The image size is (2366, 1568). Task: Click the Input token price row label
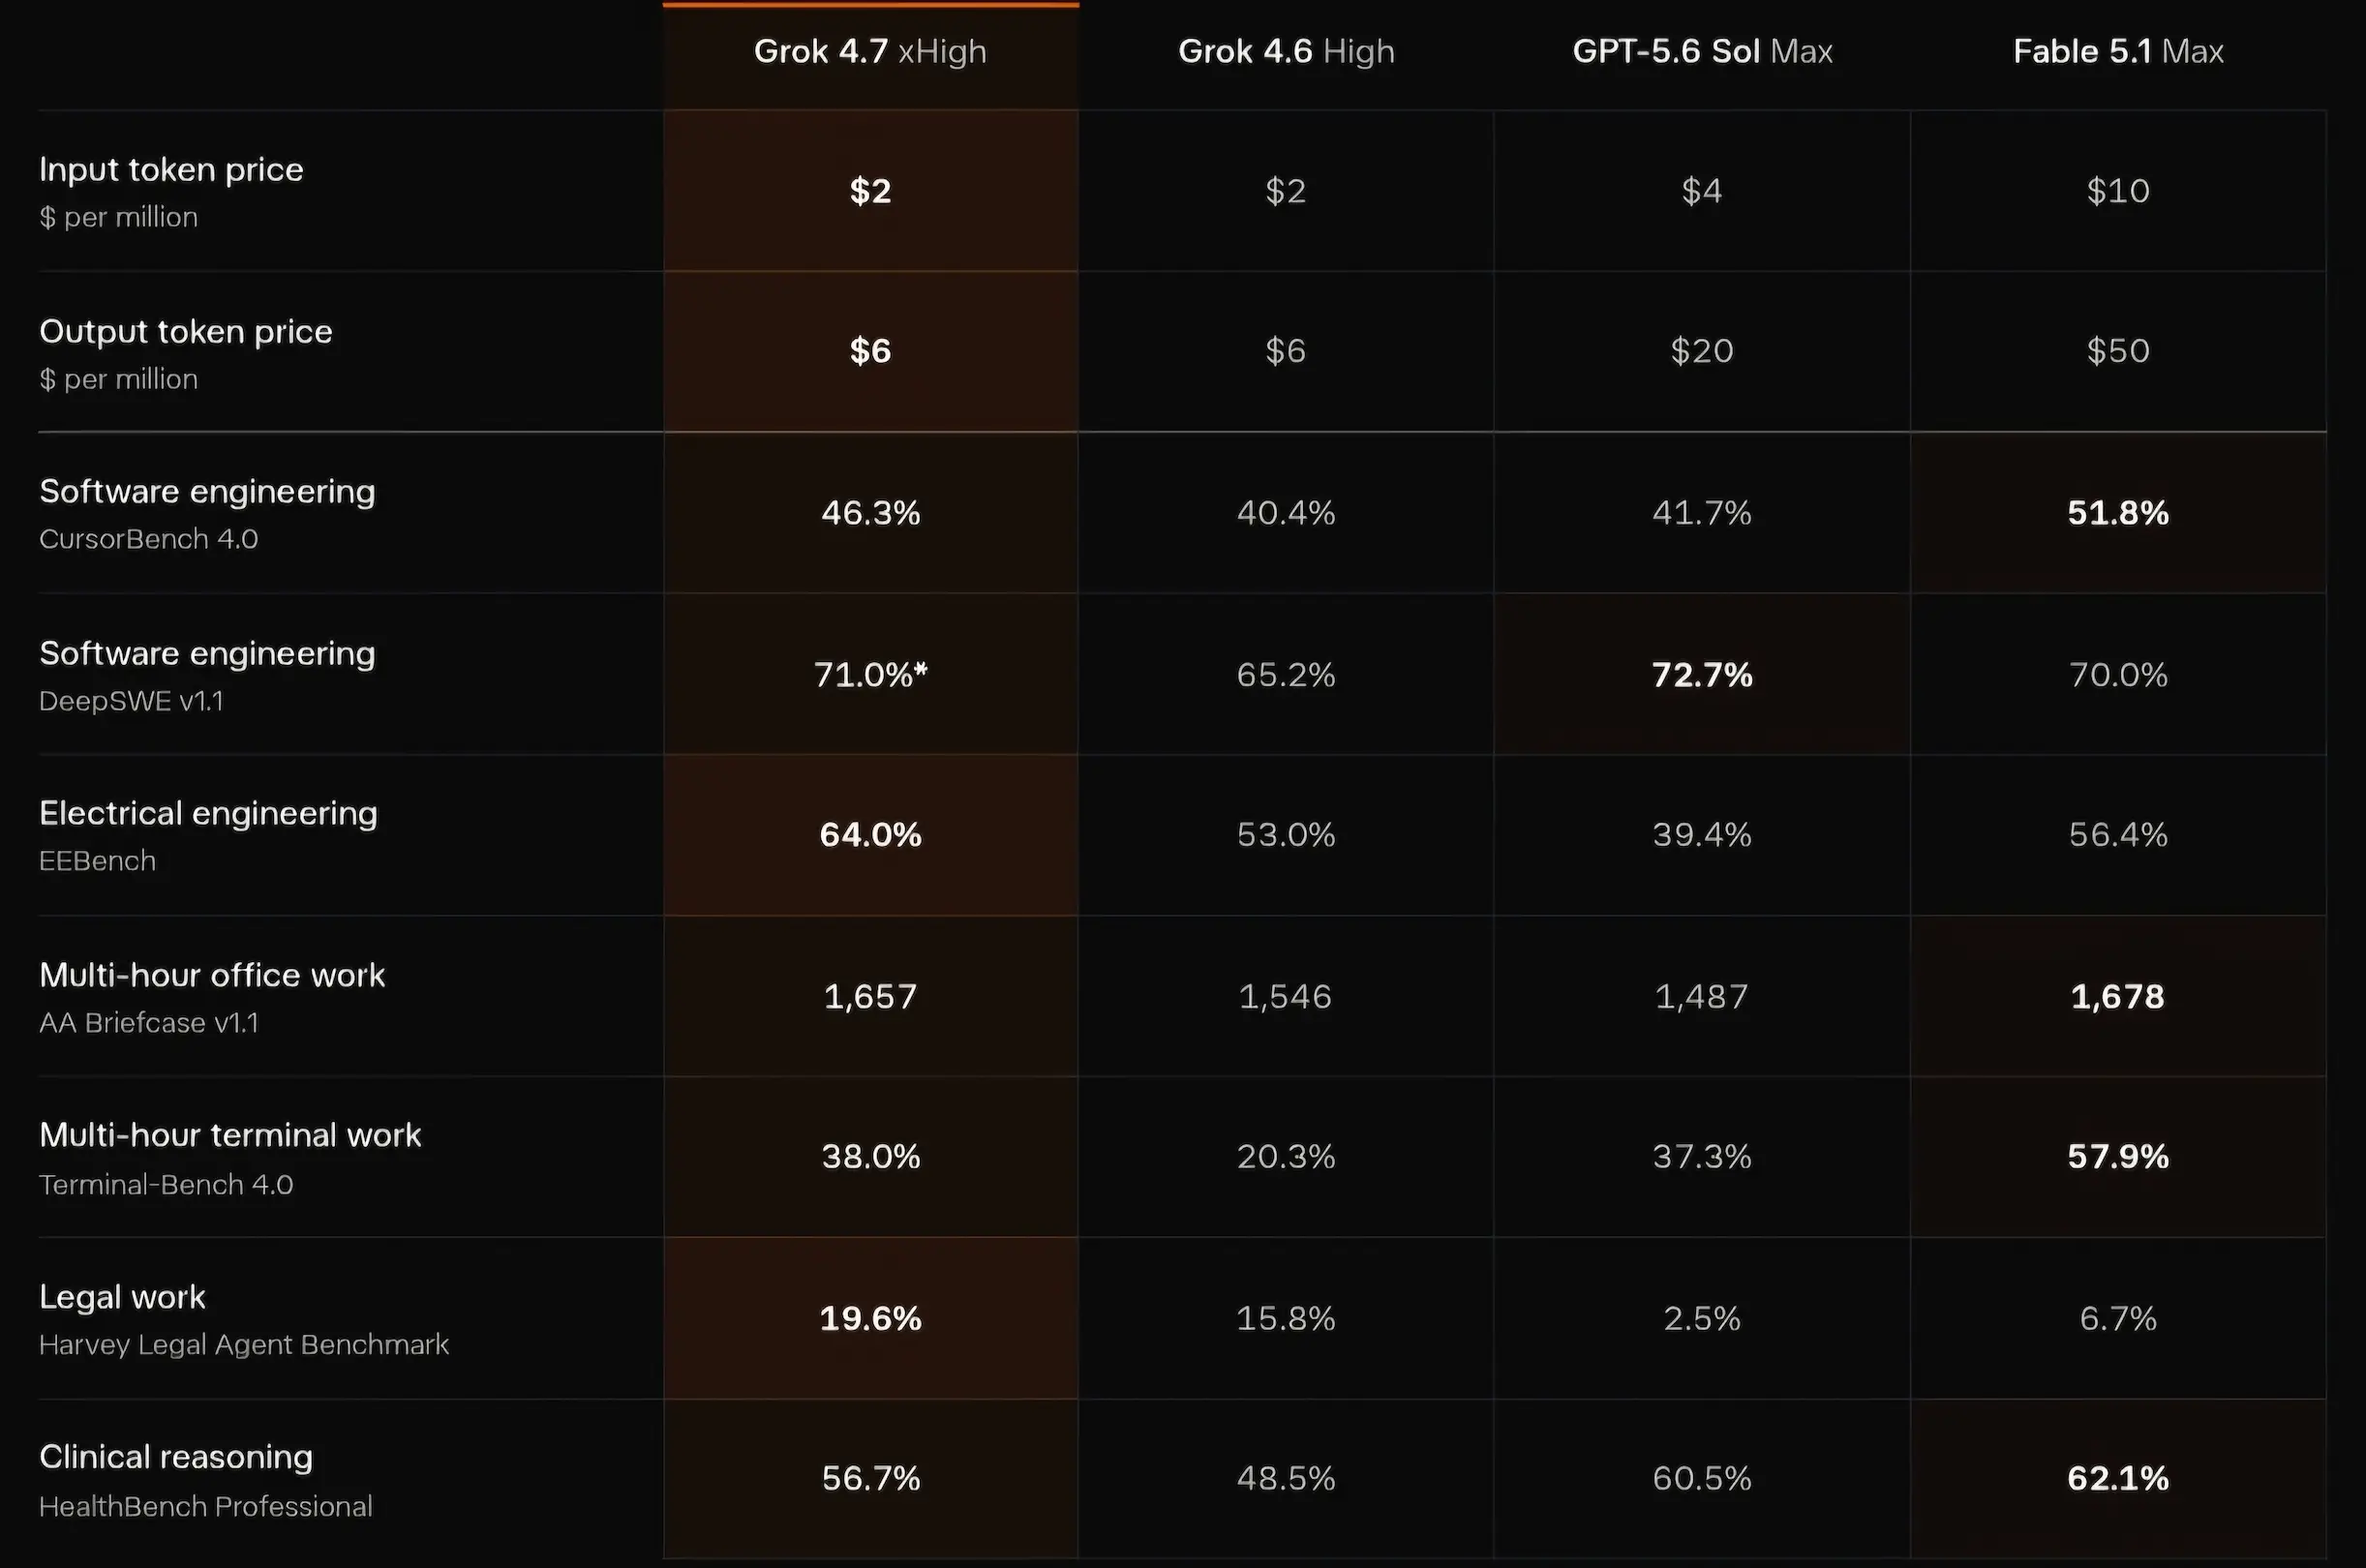click(171, 169)
